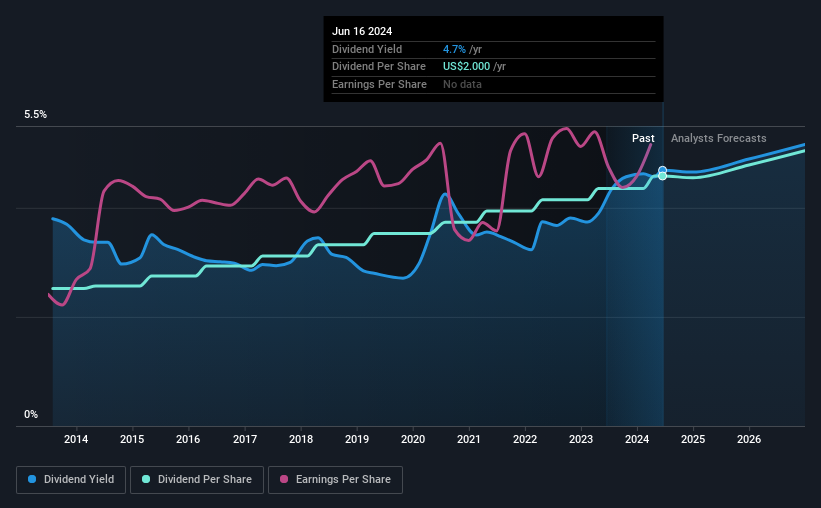Click the 2019 x-axis label

click(357, 439)
